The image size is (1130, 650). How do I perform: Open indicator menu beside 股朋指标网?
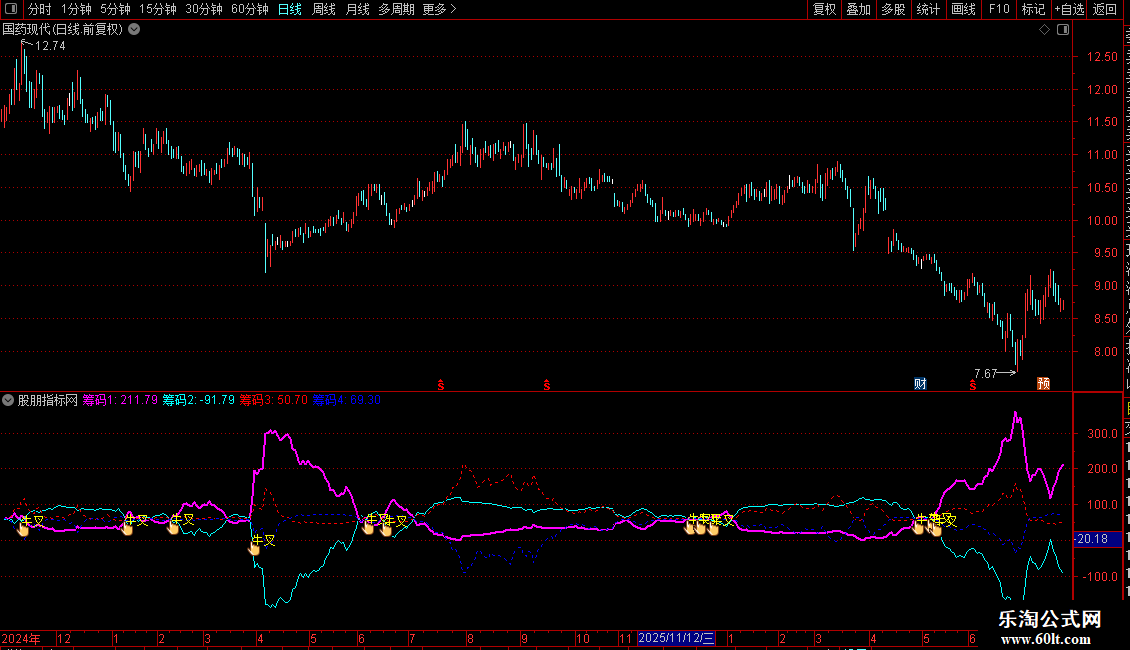[8, 400]
